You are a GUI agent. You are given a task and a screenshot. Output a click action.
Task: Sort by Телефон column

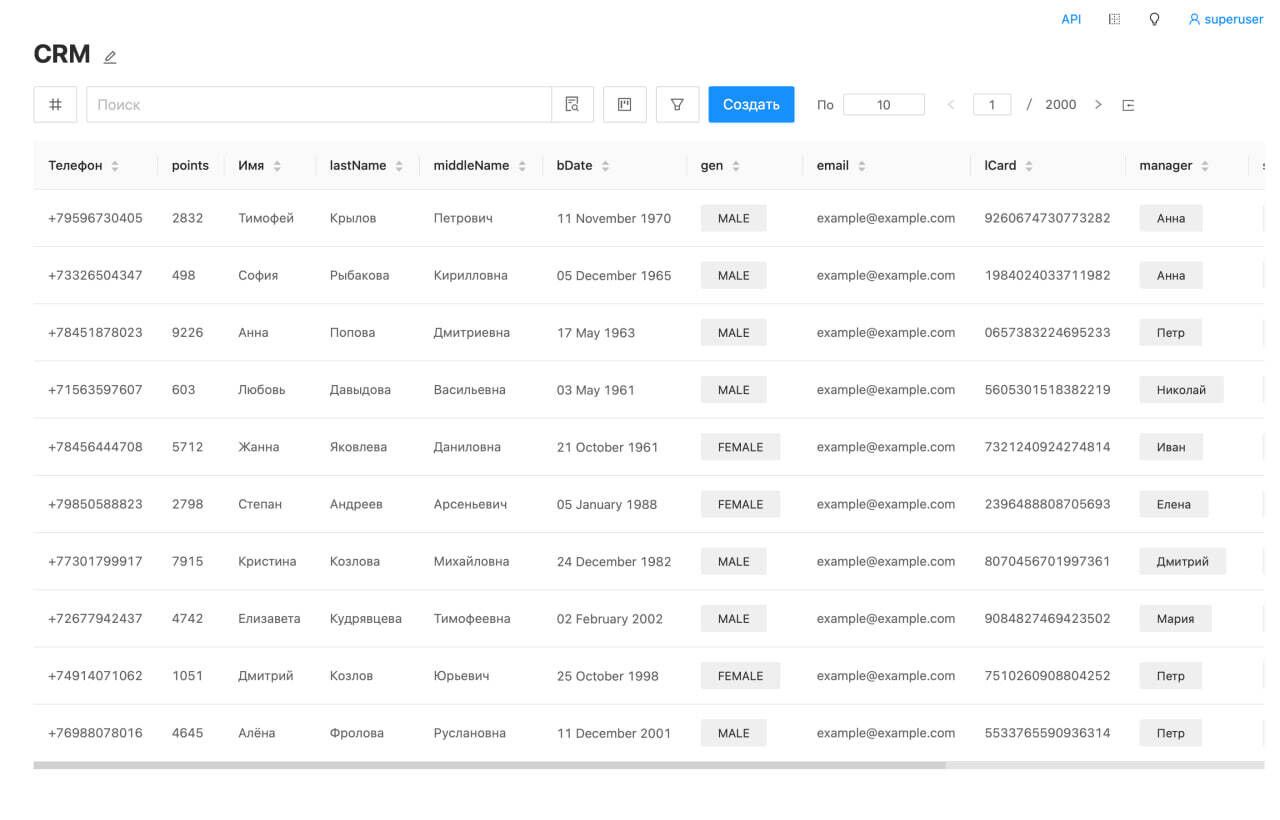pos(115,166)
